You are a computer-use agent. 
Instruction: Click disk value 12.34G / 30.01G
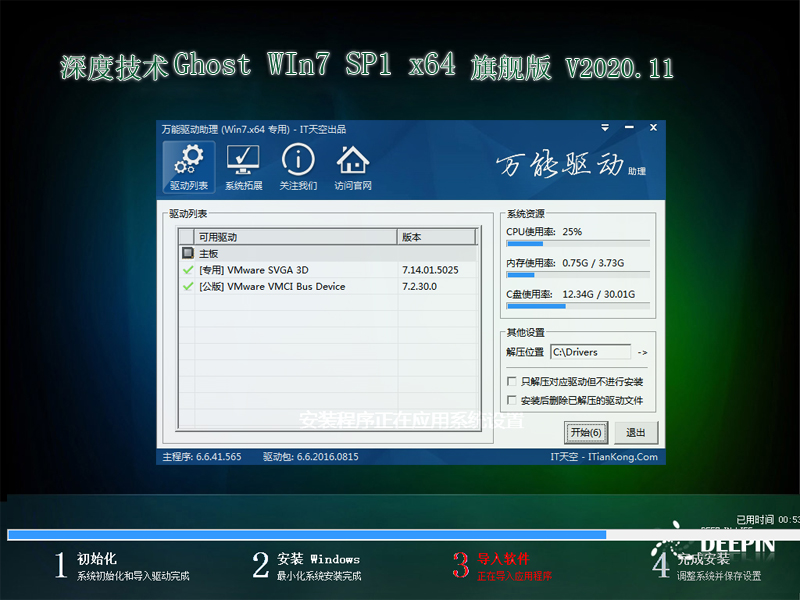598,294
